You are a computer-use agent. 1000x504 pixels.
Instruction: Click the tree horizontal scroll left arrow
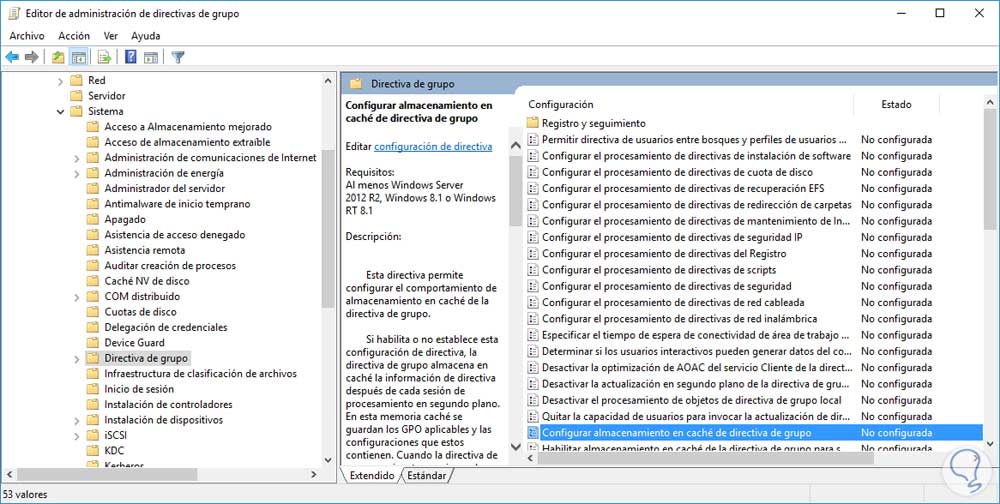pyautogui.click(x=10, y=475)
